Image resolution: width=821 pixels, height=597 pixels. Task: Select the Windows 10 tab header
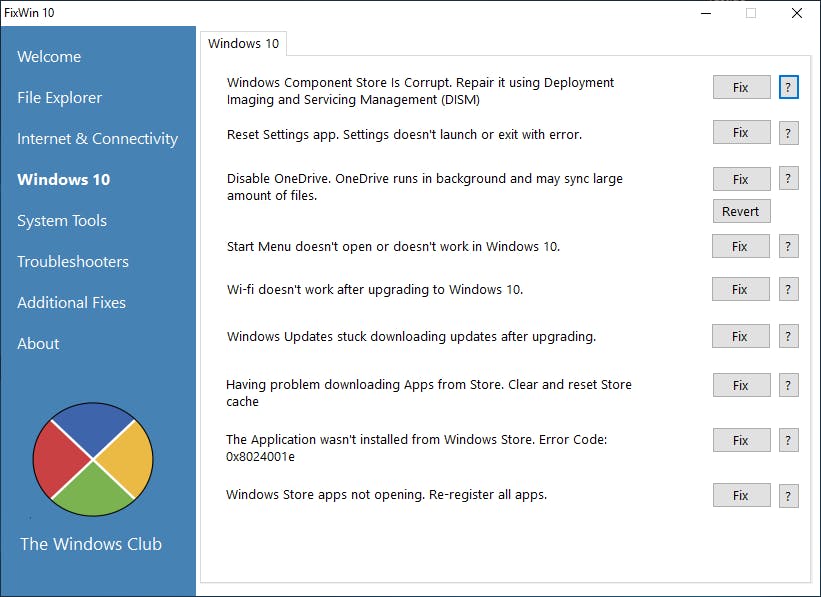pyautogui.click(x=243, y=43)
